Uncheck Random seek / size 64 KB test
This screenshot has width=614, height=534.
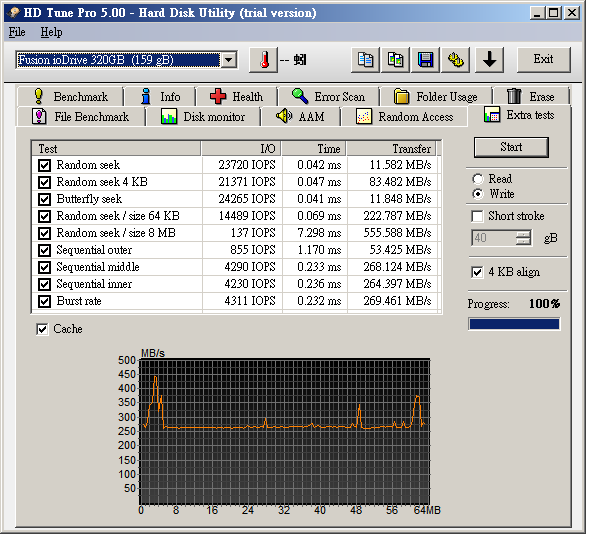[44, 216]
